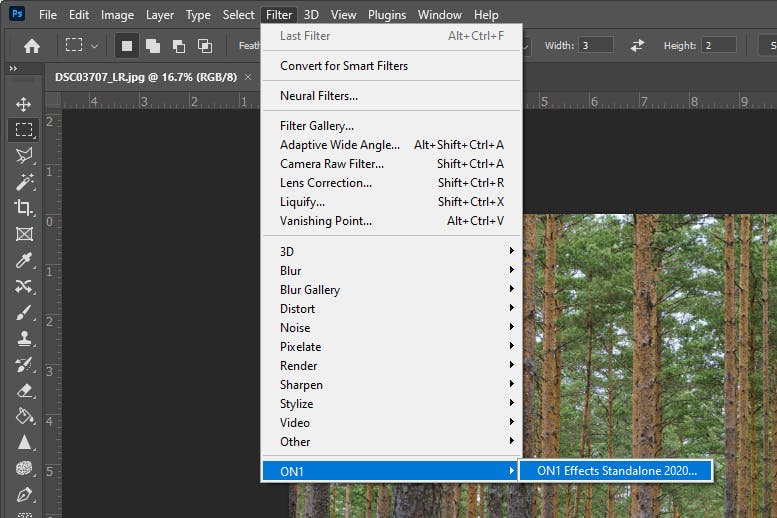Select the History Brush tool
Viewport: 777px width, 518px height.
click(x=23, y=365)
